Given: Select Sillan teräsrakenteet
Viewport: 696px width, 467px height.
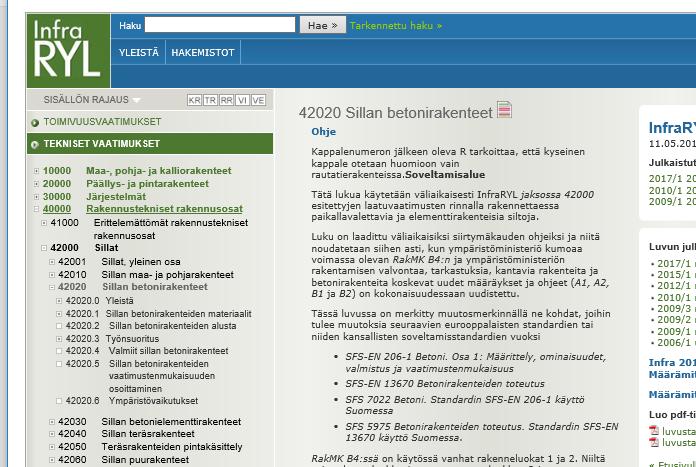Looking at the screenshot, I should pos(148,434).
